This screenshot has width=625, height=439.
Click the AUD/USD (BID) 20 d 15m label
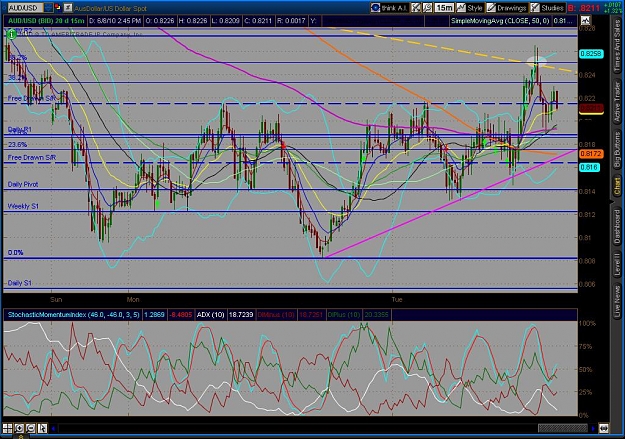47,20
